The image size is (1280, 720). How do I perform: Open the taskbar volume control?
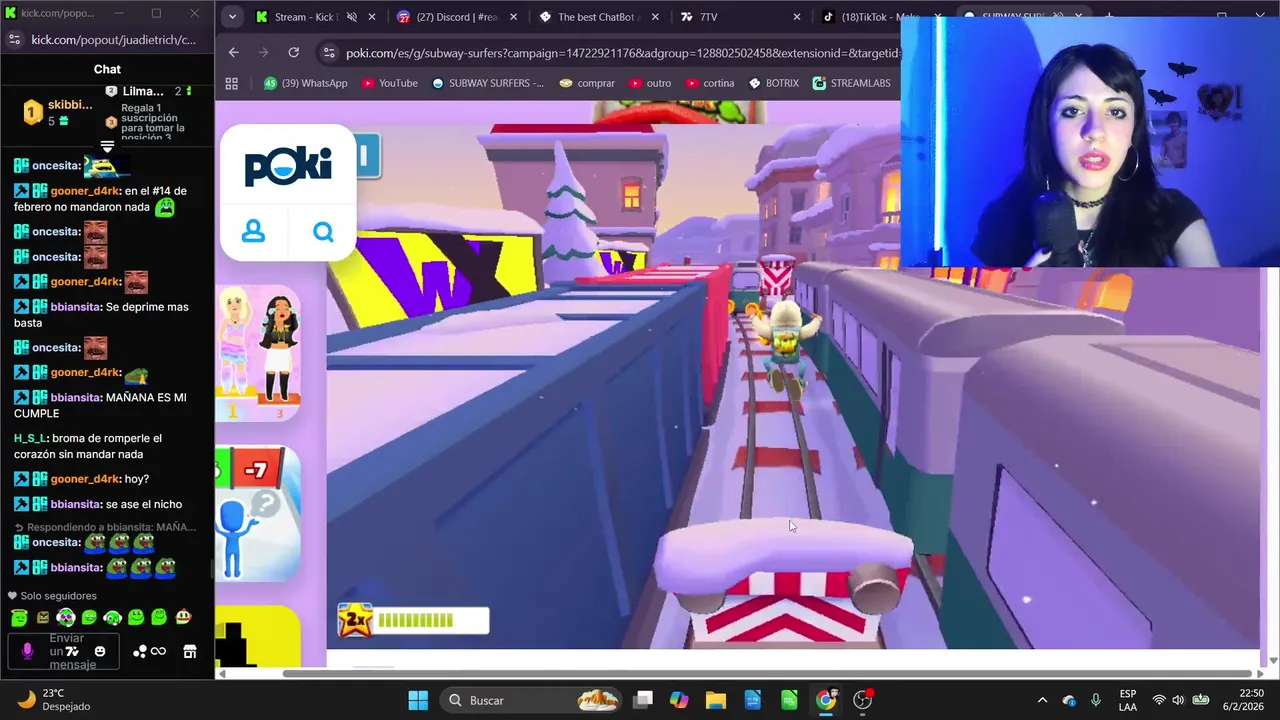coord(1178,700)
